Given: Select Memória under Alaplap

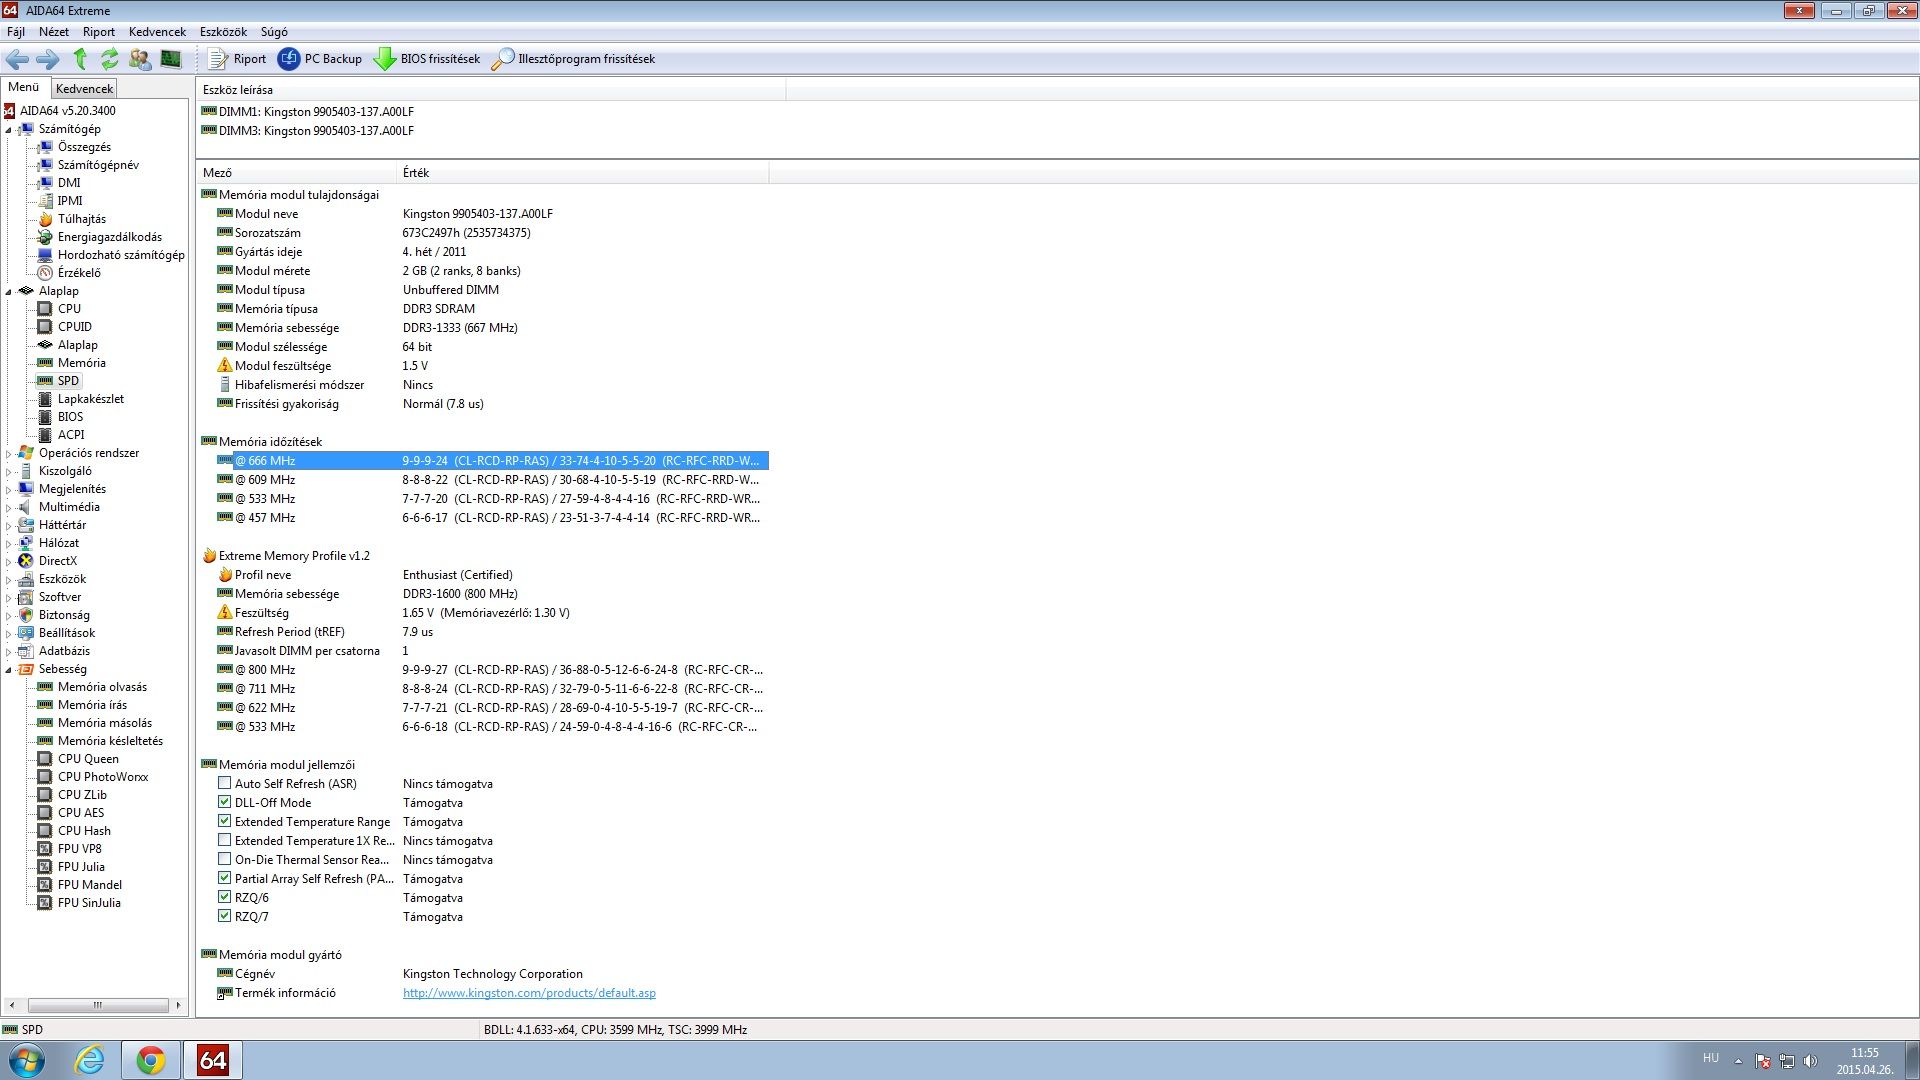Looking at the screenshot, I should pos(81,363).
